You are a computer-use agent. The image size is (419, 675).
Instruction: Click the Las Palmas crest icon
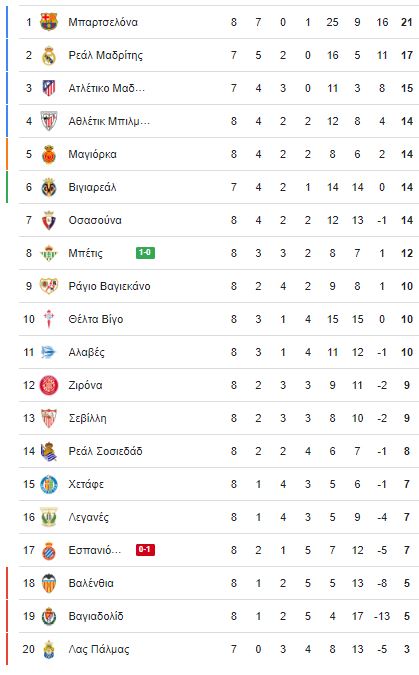coord(49,649)
